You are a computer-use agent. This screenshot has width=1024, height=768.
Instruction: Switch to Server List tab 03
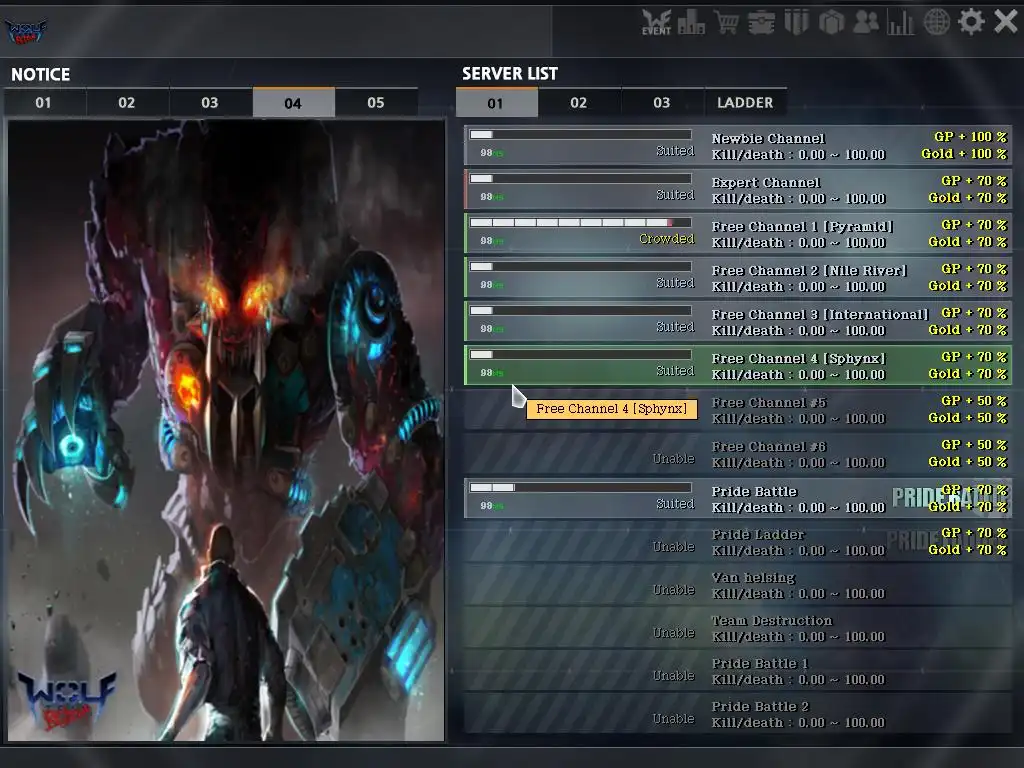(662, 103)
